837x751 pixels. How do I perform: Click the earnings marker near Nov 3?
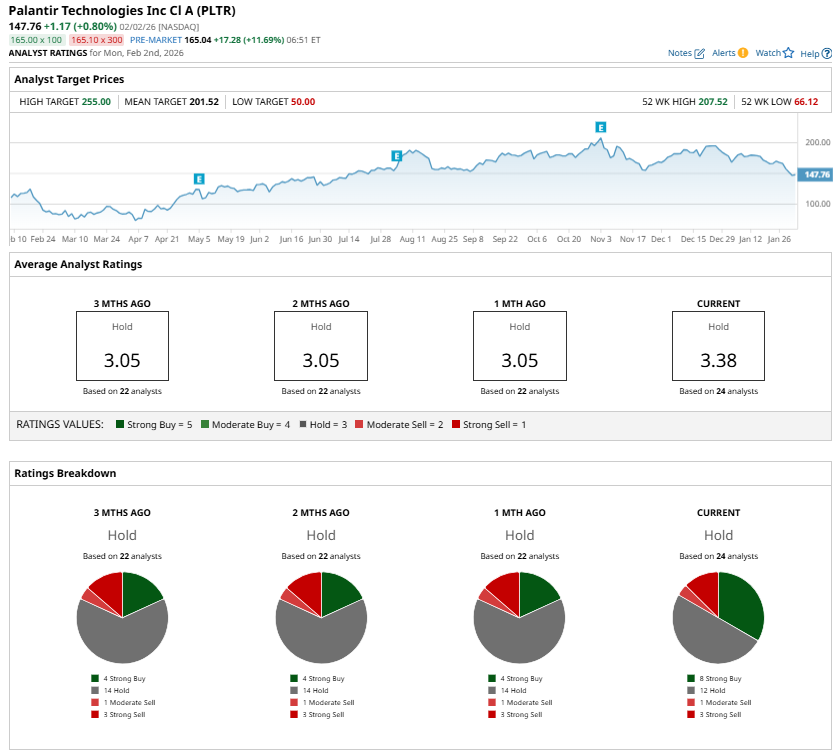[601, 128]
